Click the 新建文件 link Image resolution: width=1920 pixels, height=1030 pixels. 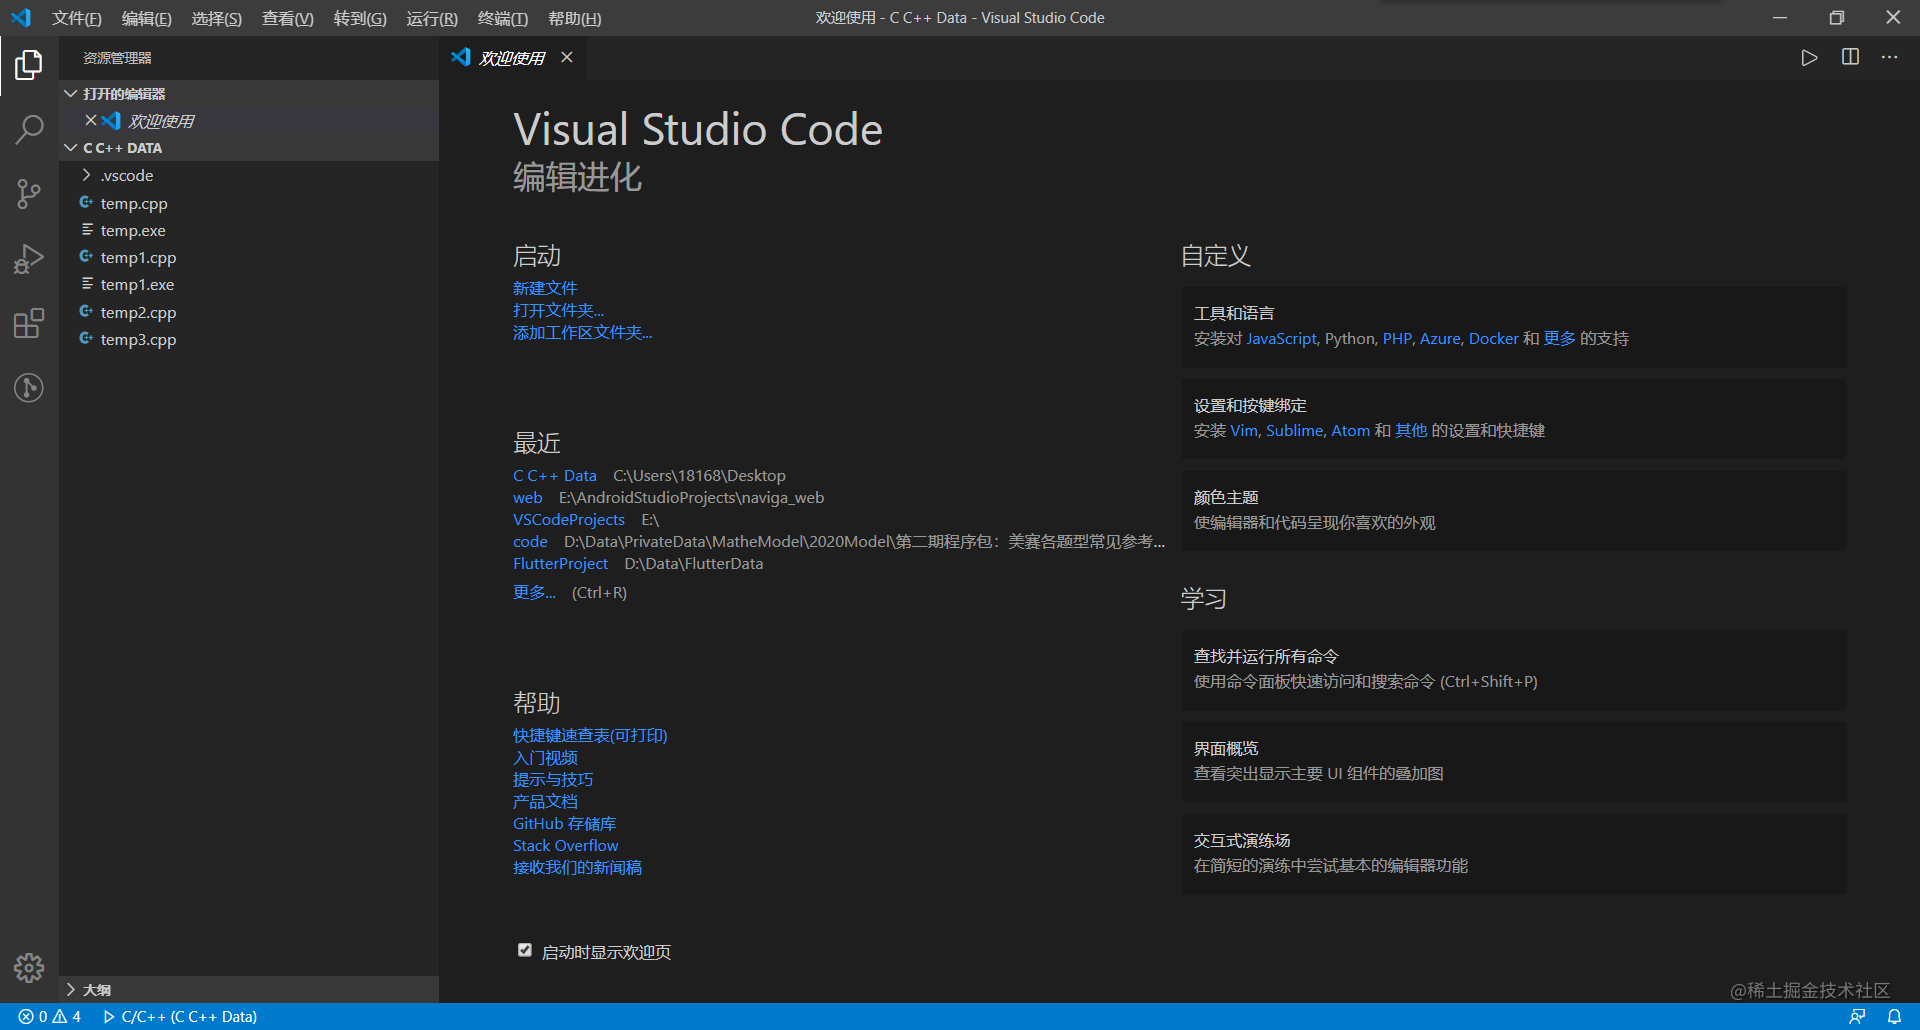coord(545,288)
